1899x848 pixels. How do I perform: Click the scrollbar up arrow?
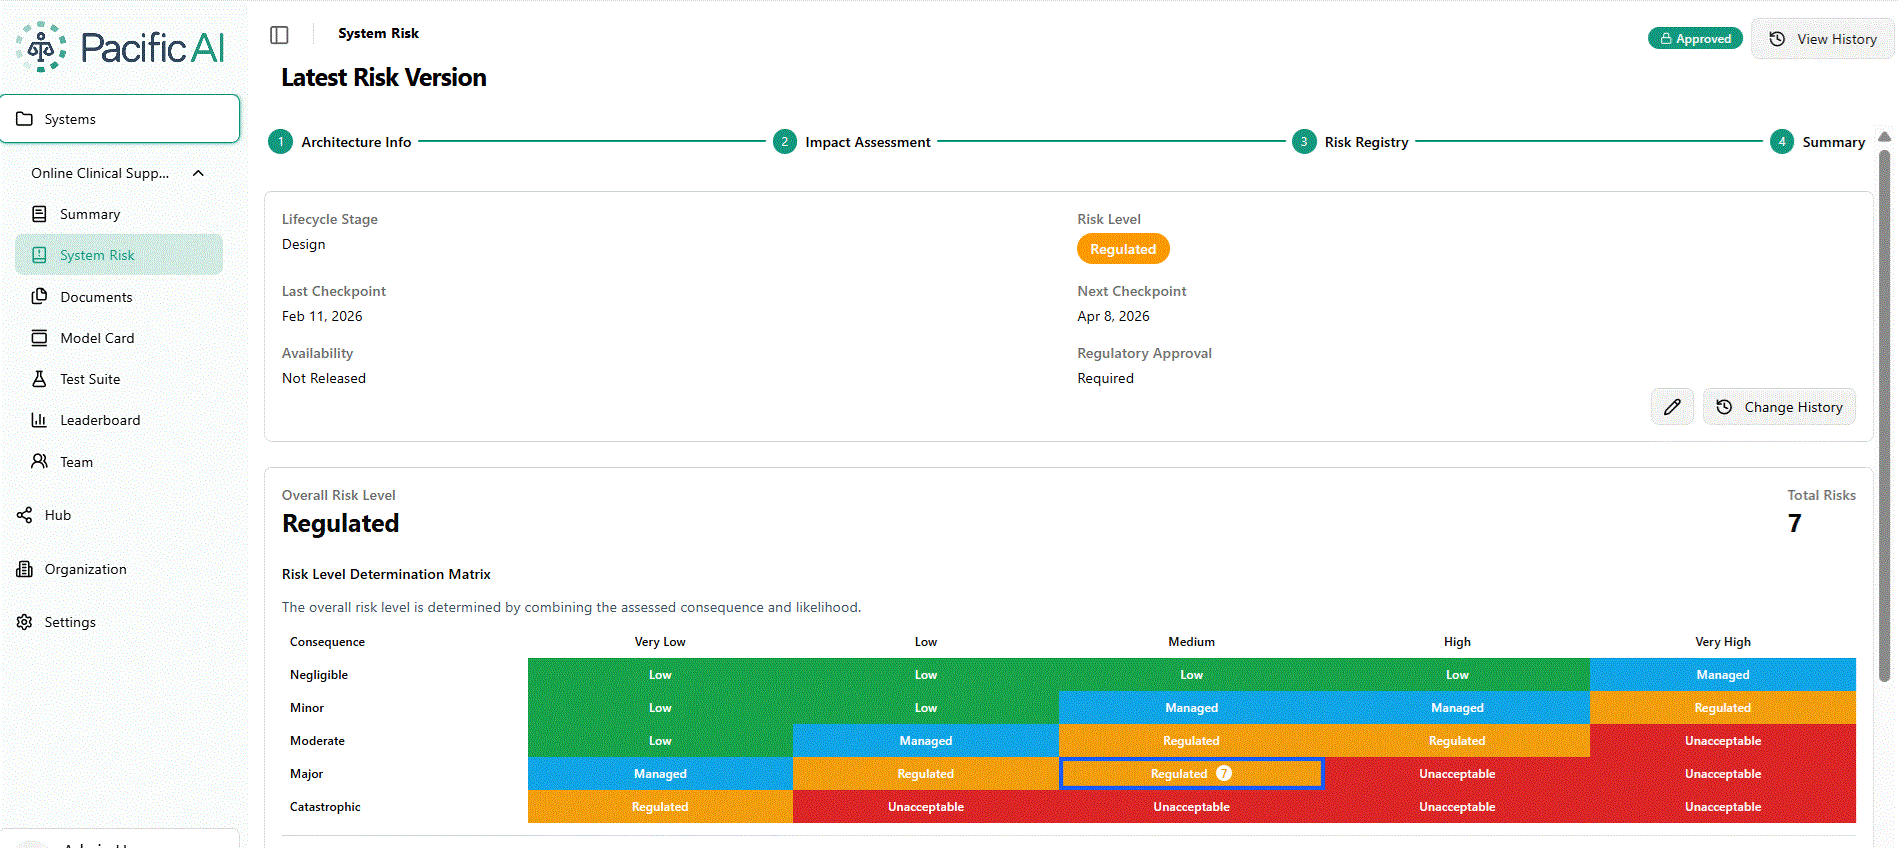click(1884, 137)
